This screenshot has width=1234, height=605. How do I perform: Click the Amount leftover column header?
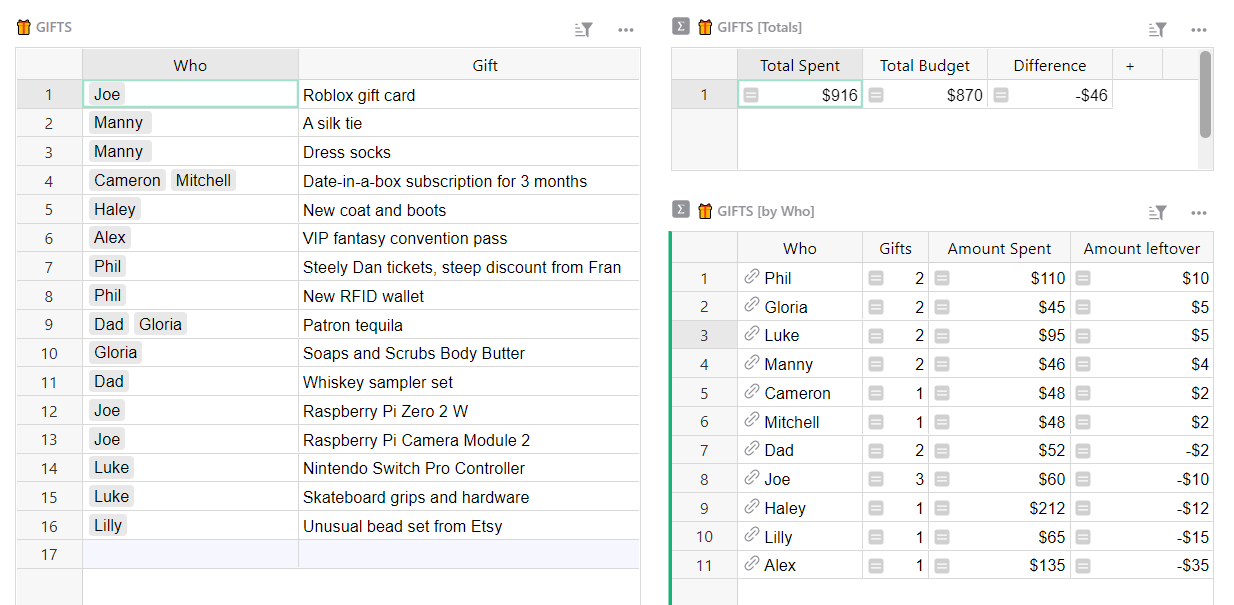tap(1141, 249)
